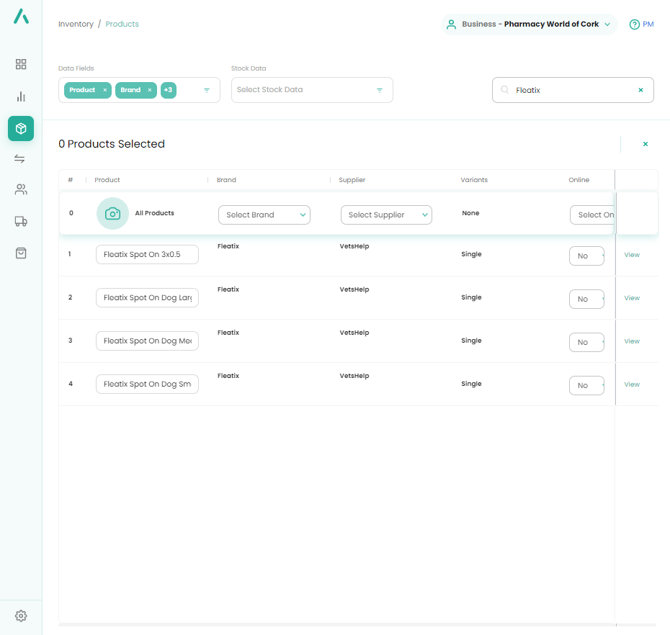This screenshot has height=635, width=670.
Task: Open the Online dropdown for row 1
Action: pyautogui.click(x=586, y=256)
